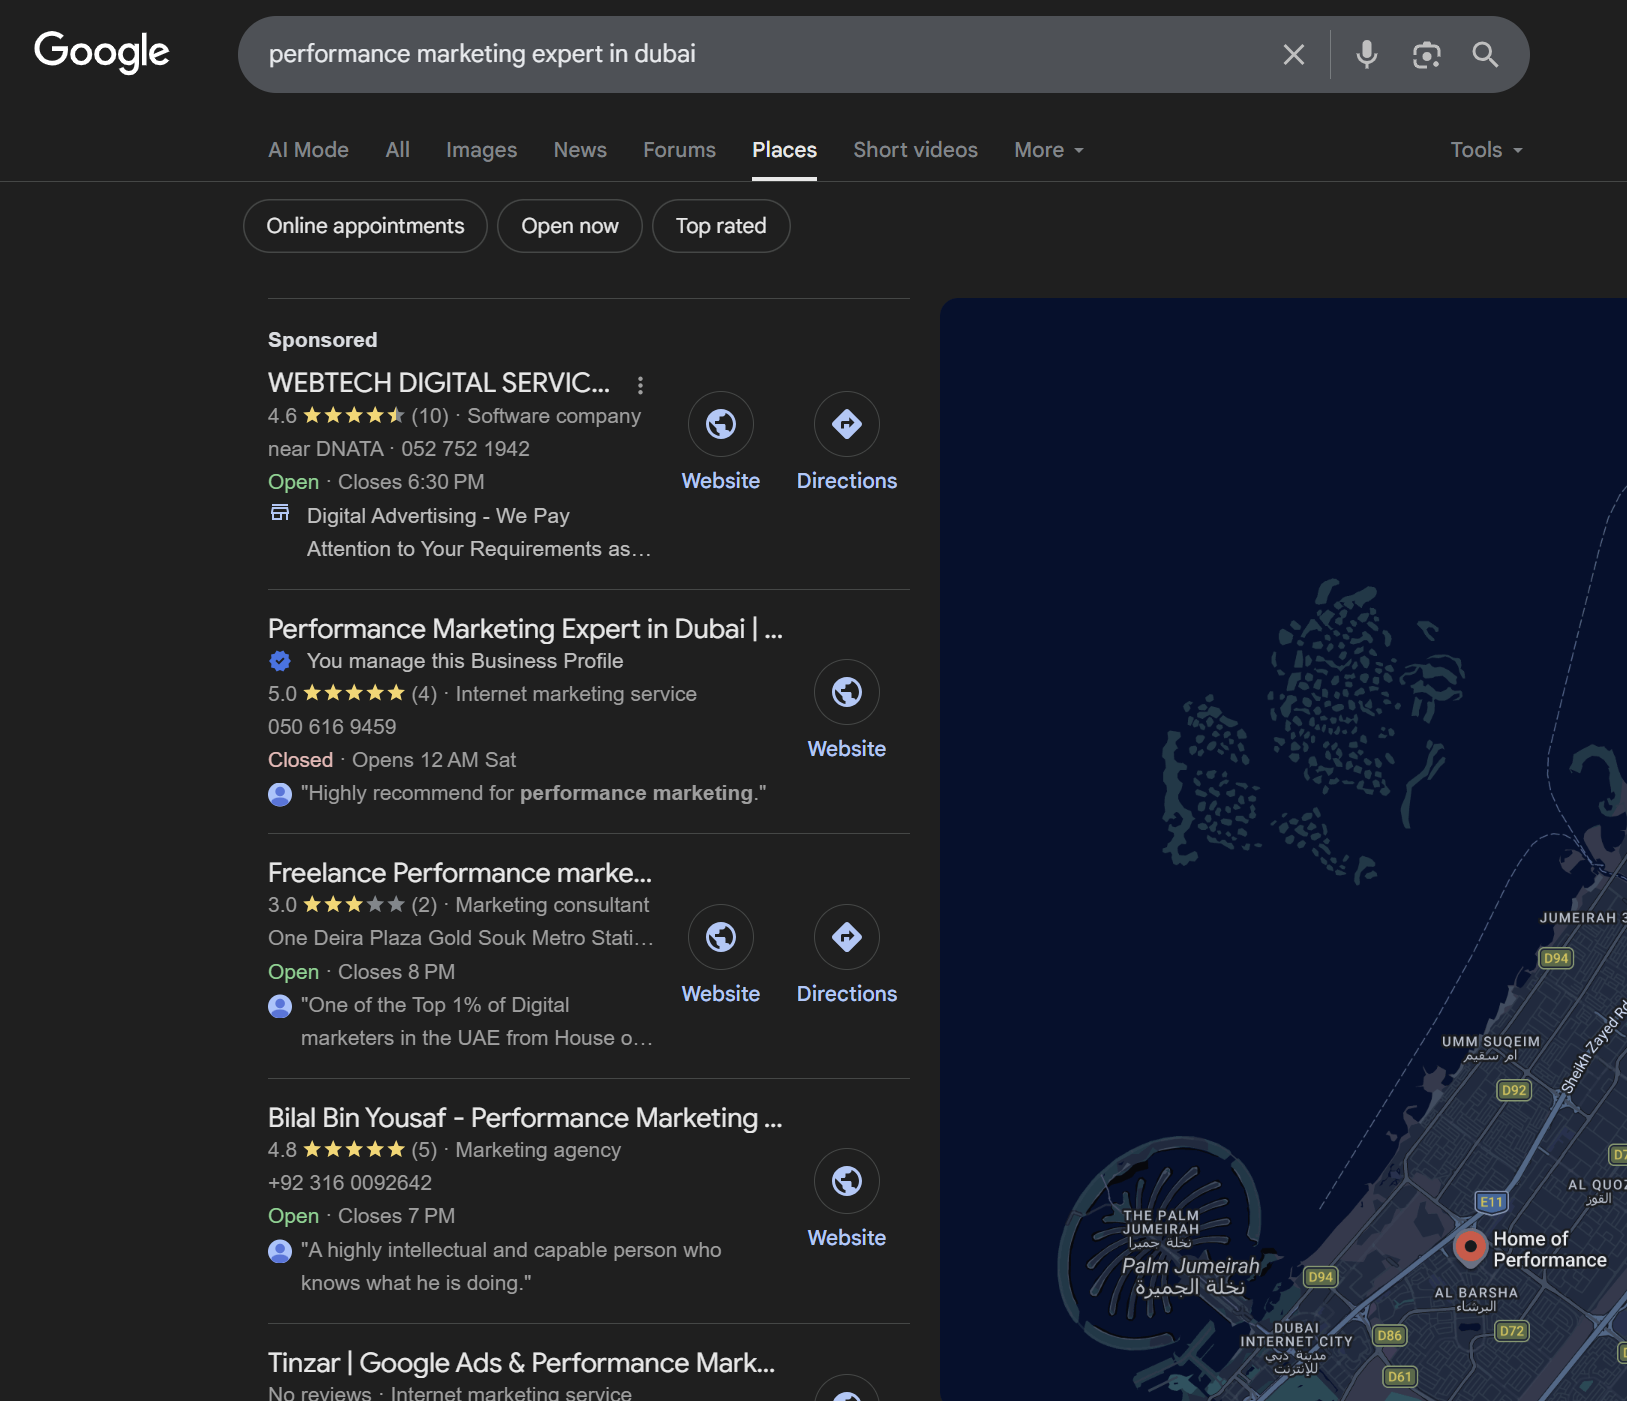Select the Places tab
Viewport: 1627px width, 1401px height.
pyautogui.click(x=784, y=150)
